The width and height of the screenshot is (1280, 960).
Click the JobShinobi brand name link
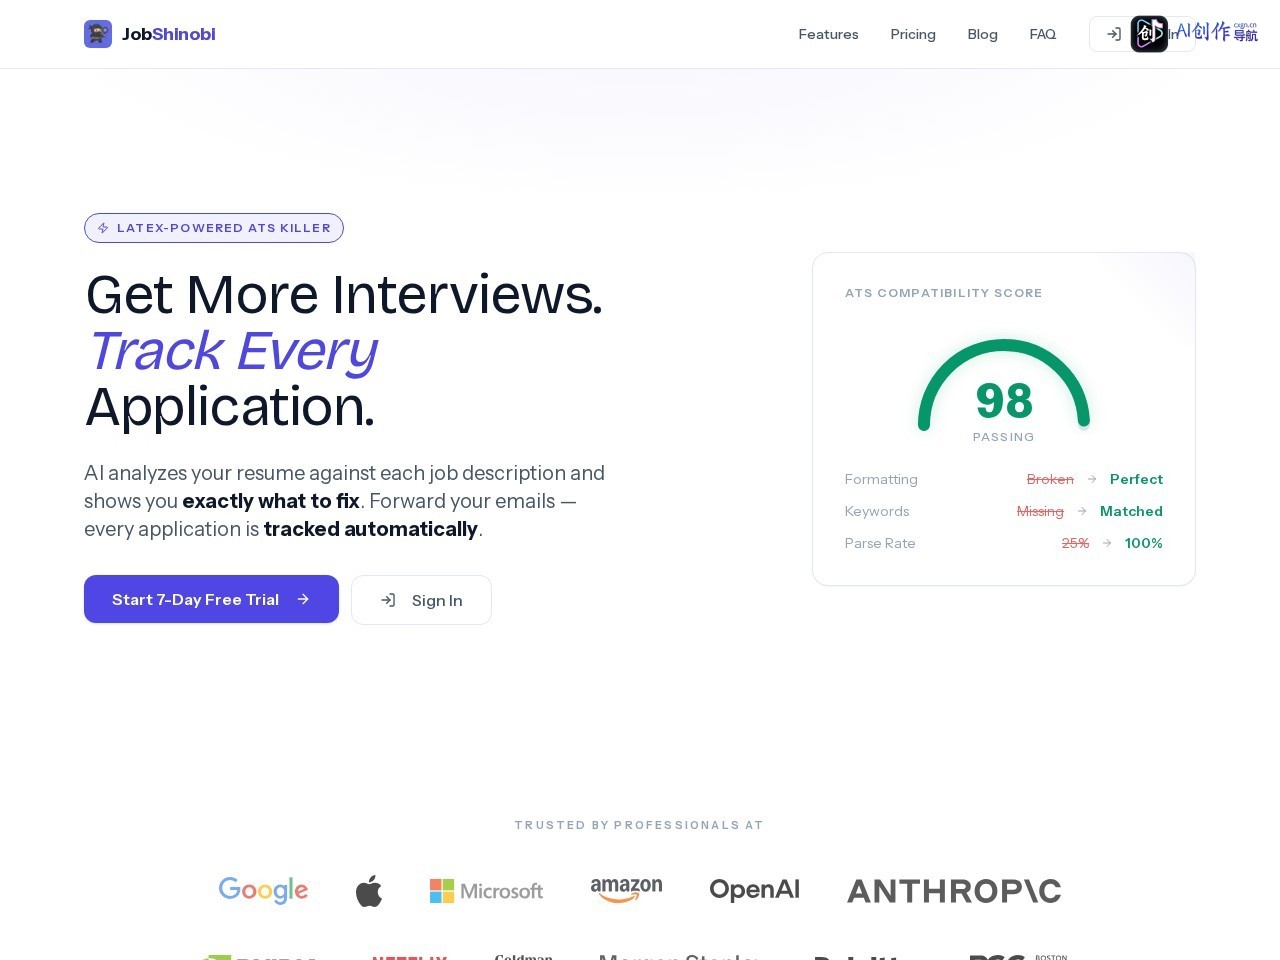tap(169, 34)
